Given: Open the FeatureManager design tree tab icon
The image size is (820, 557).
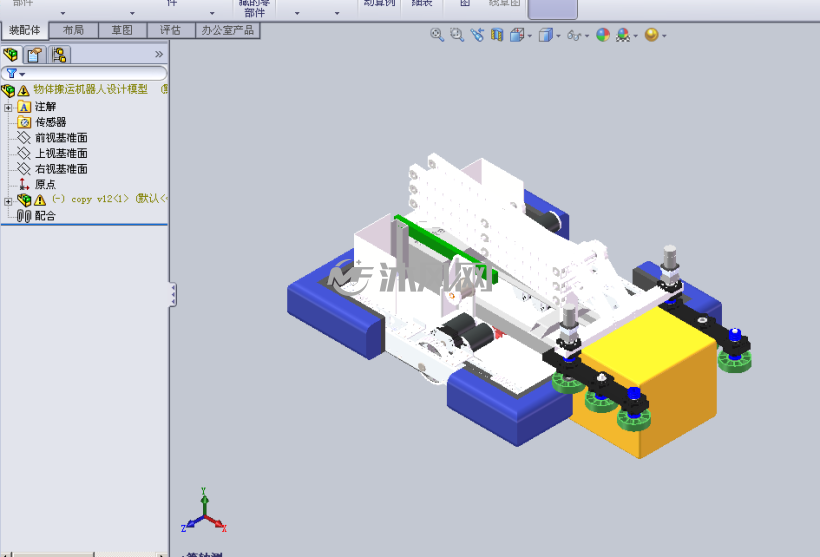Looking at the screenshot, I should [x=11, y=54].
